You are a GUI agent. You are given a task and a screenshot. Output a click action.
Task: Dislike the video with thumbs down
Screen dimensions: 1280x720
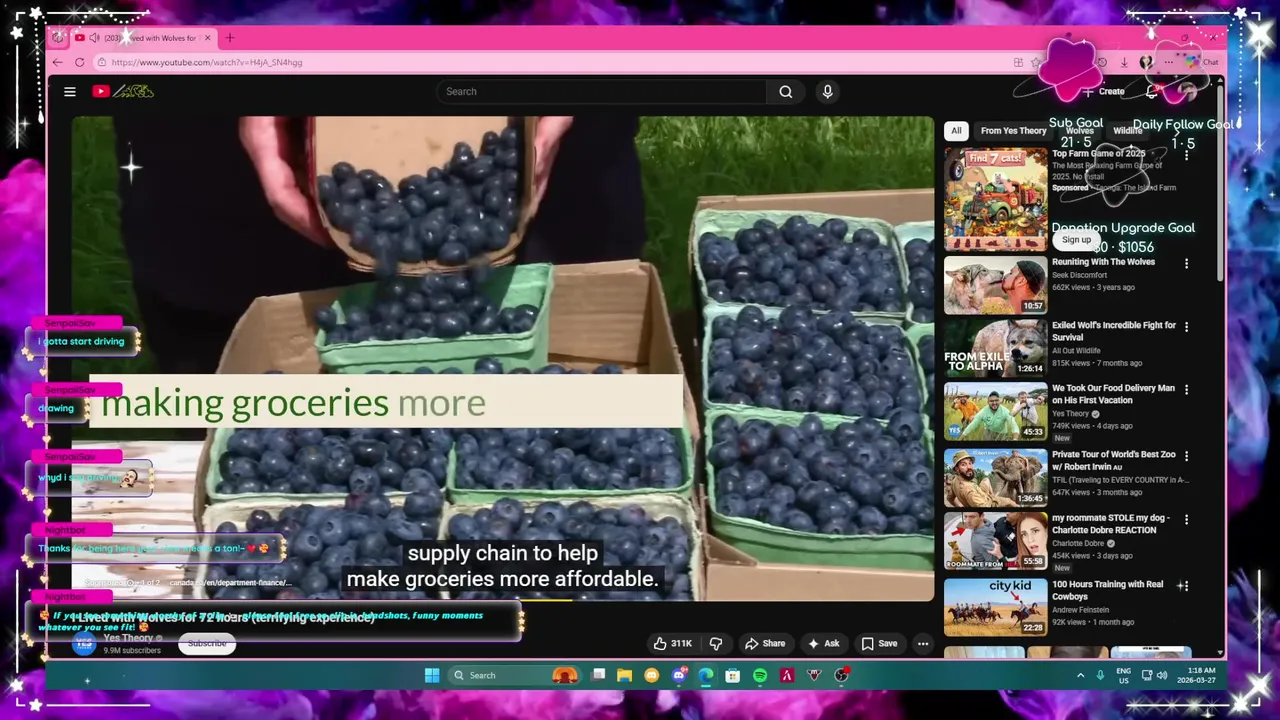click(716, 643)
